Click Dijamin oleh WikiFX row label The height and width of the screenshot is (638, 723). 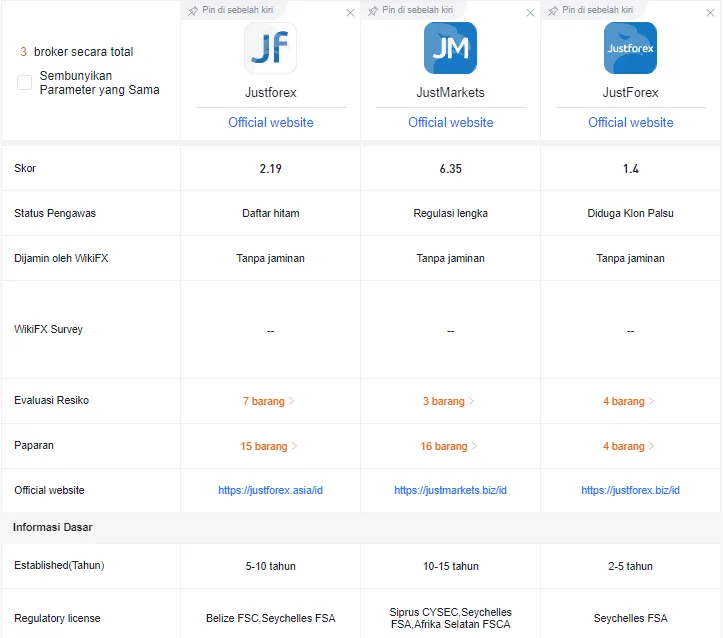tap(61, 258)
